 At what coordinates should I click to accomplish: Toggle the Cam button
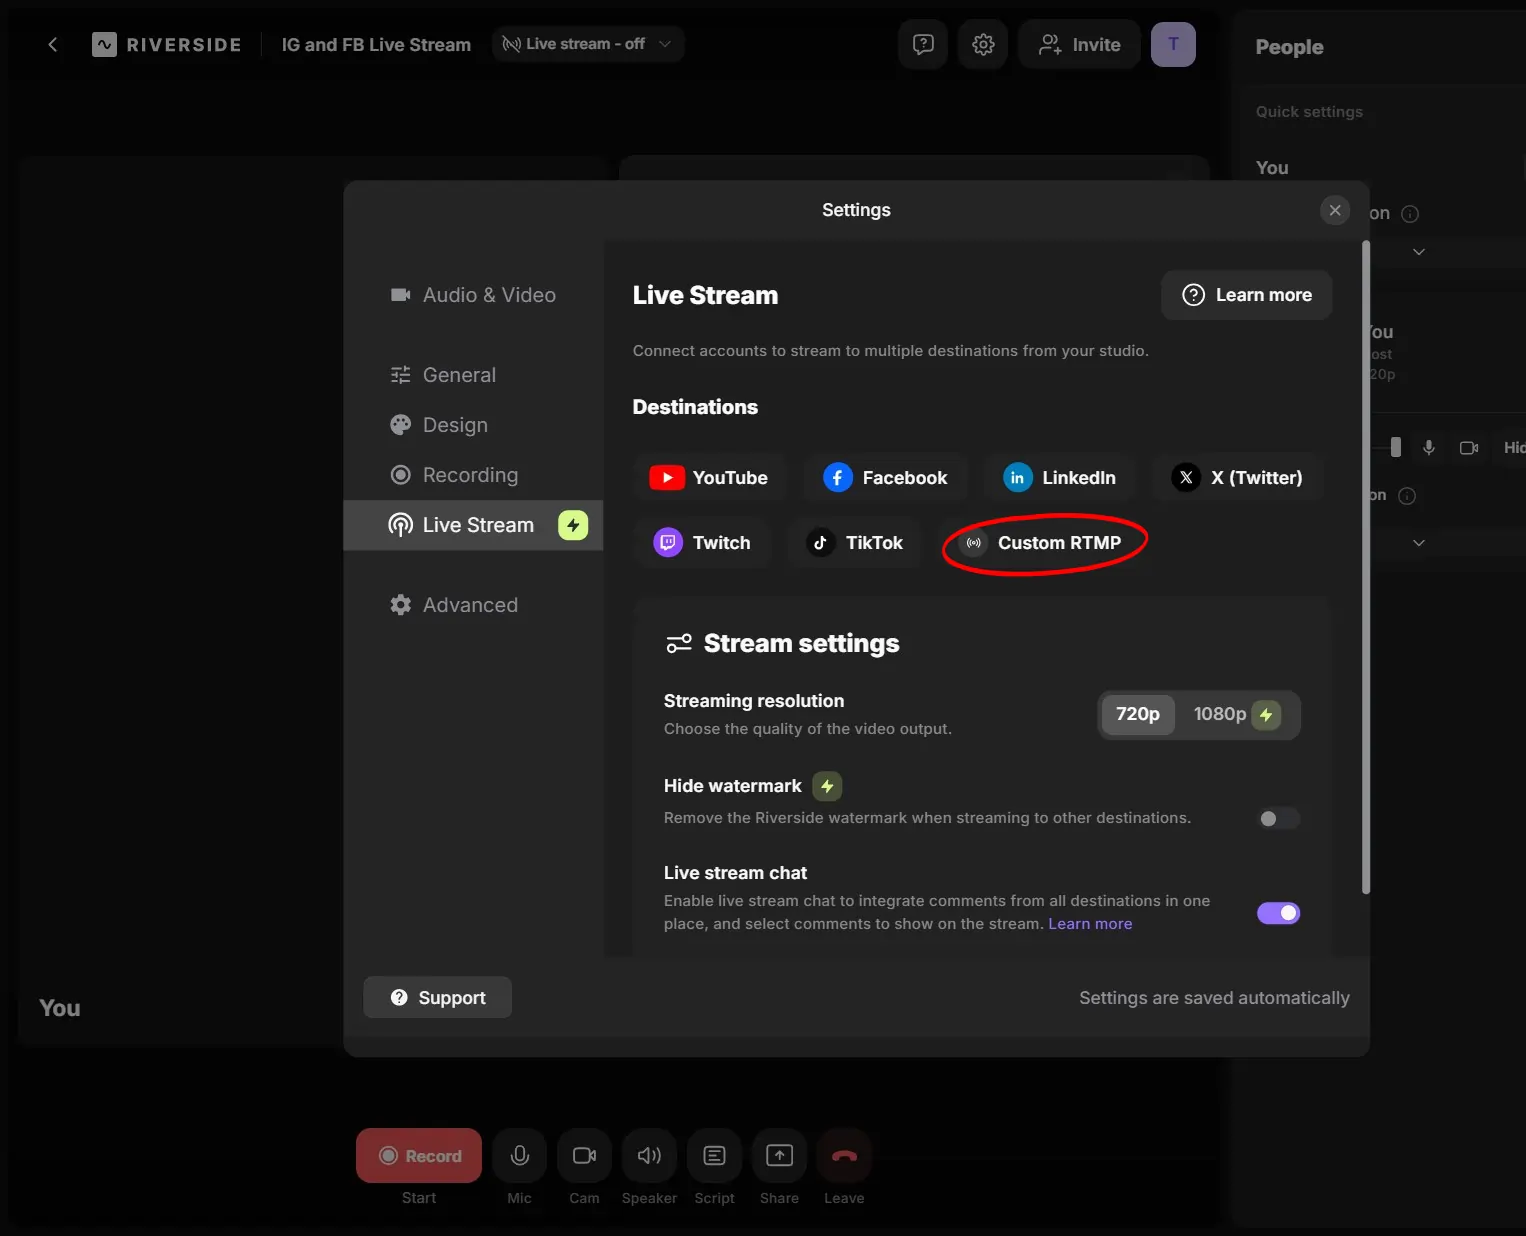tap(584, 1156)
